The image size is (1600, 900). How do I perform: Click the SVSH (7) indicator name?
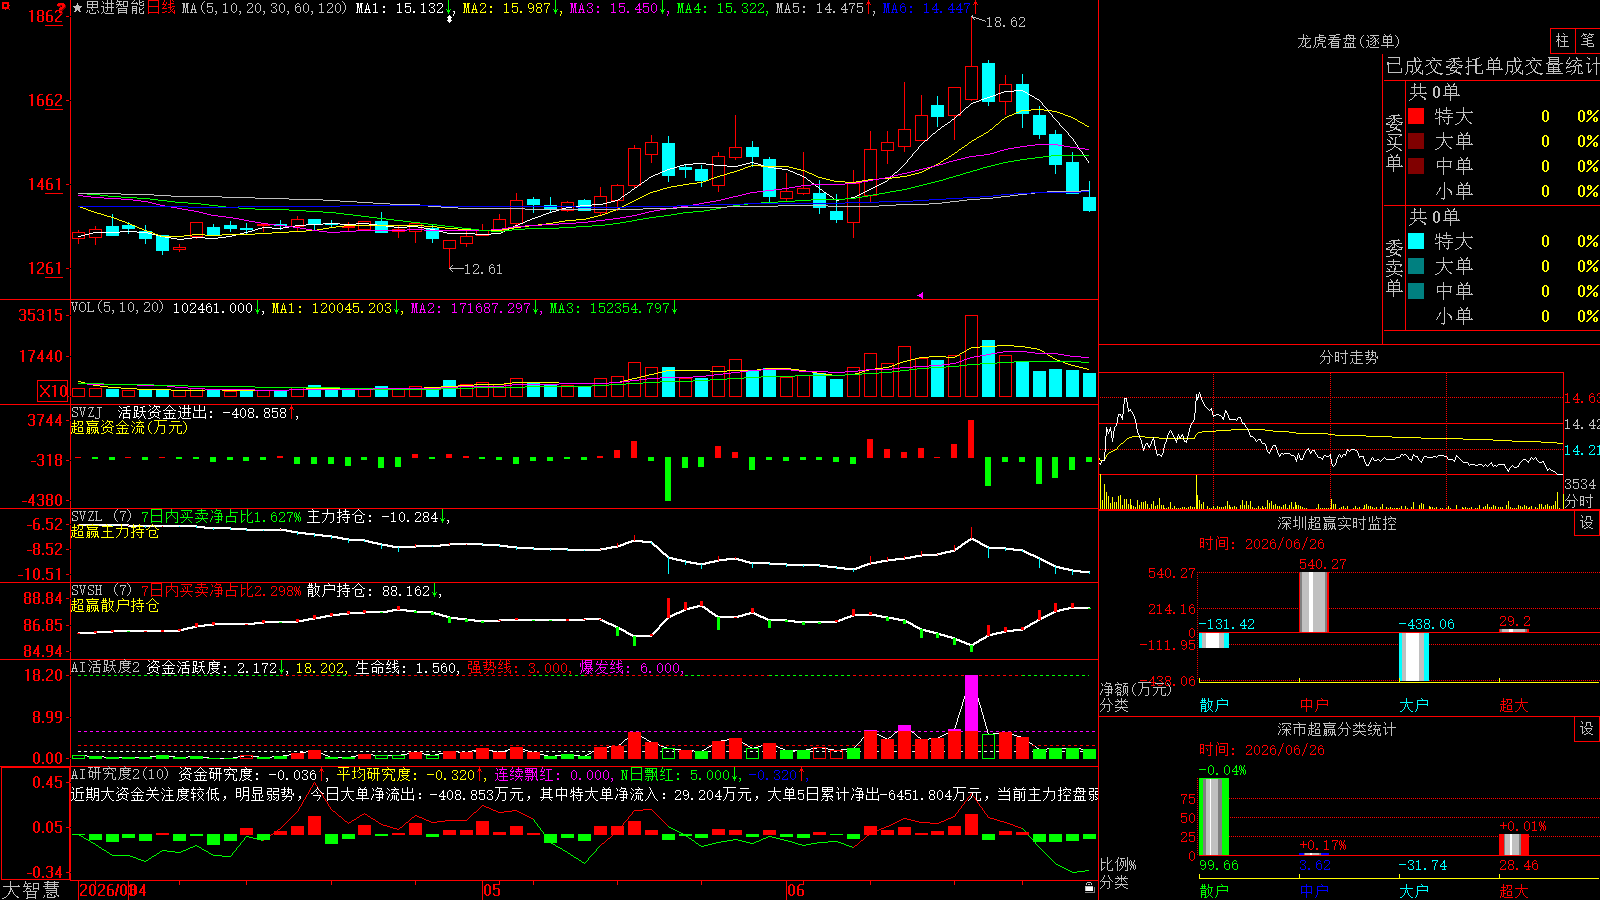pyautogui.click(x=101, y=590)
